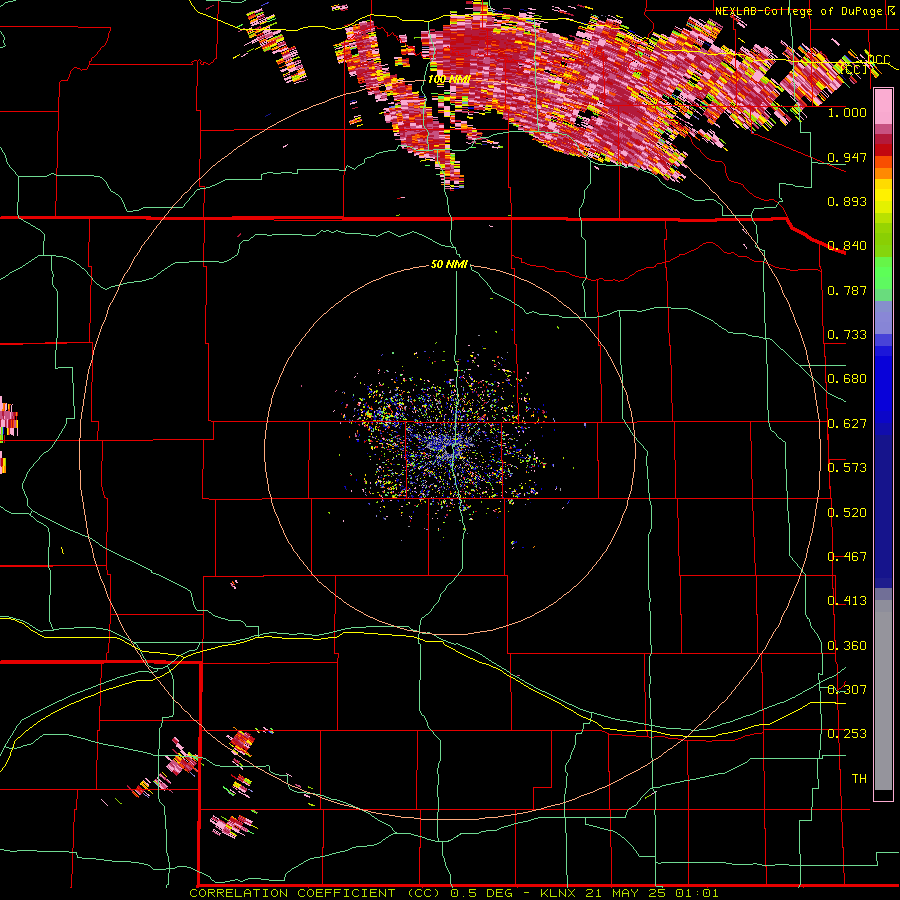
Task: Click the 0.733 legend label
Action: click(847, 335)
